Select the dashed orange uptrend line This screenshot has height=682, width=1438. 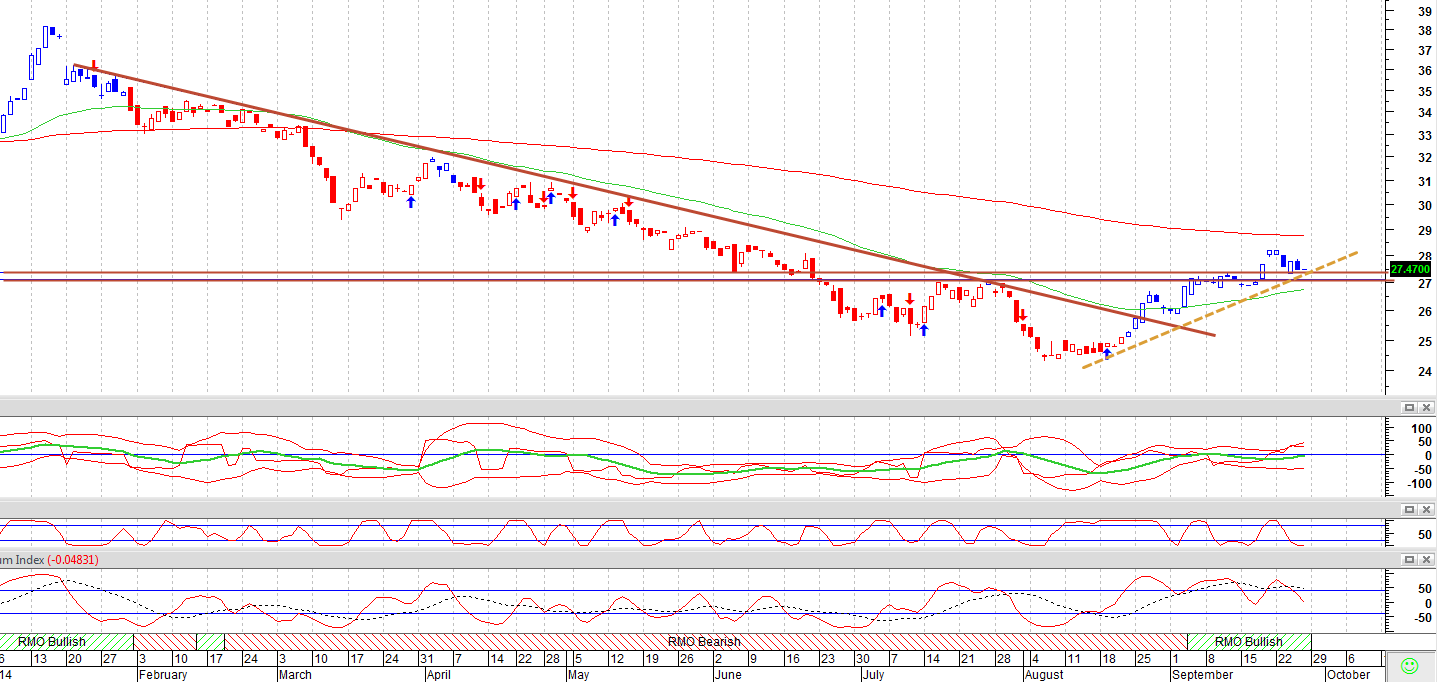click(1220, 310)
